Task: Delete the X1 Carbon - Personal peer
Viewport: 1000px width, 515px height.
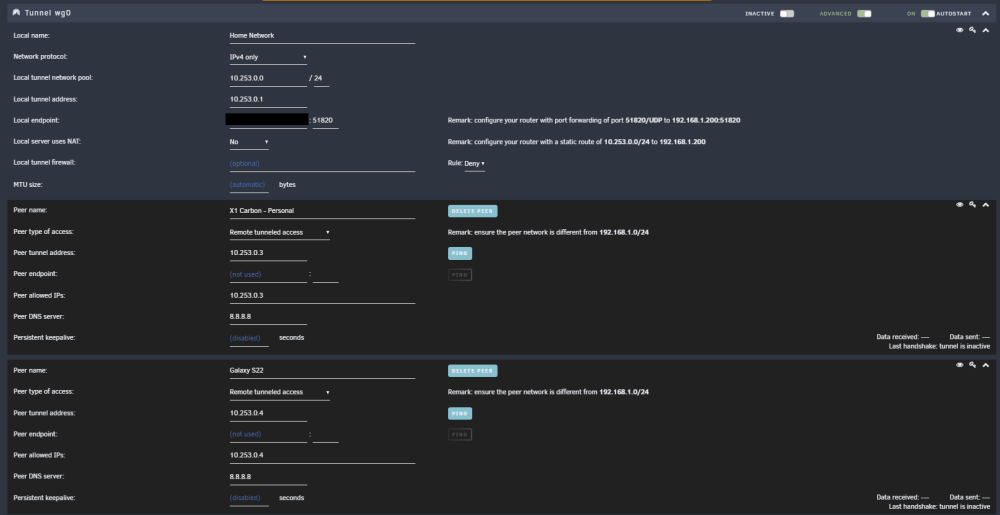Action: (x=473, y=211)
